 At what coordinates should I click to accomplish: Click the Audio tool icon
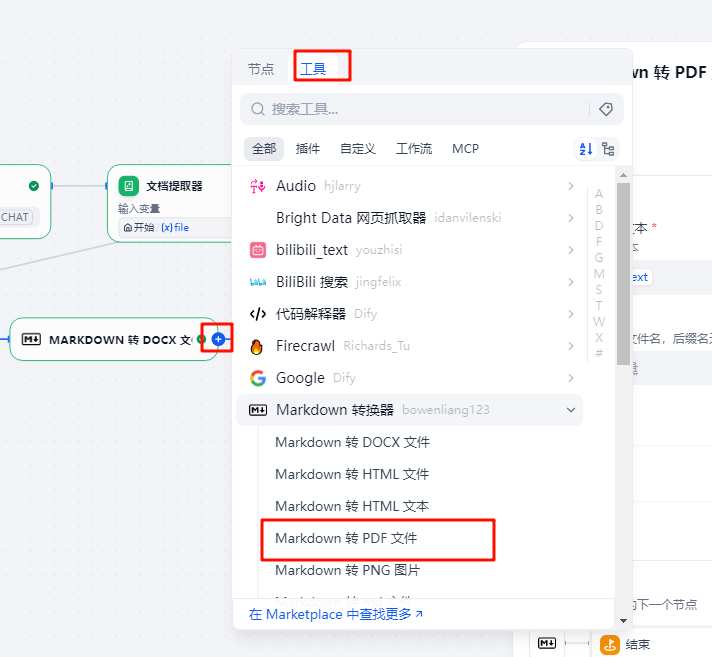coord(257,186)
